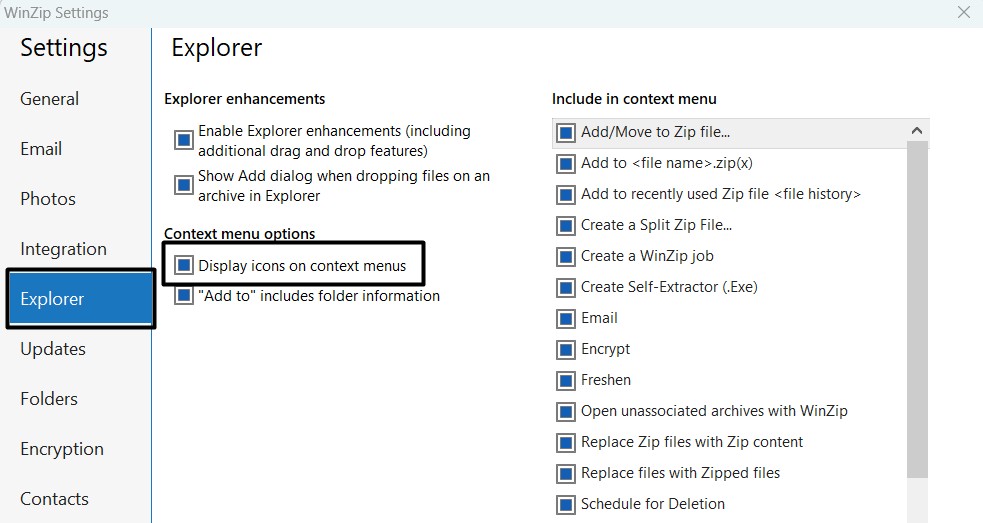The height and width of the screenshot is (523, 983).
Task: Toggle the Encrypt context menu checkbox
Action: [x=566, y=349]
